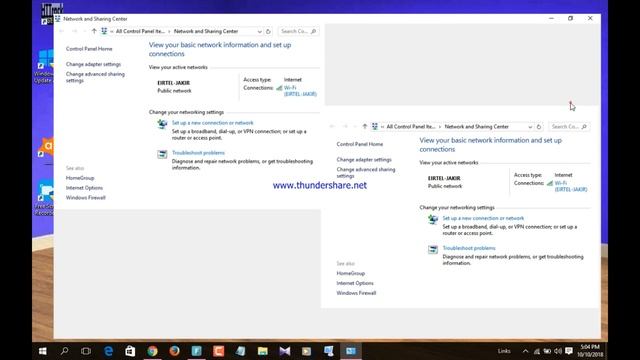The width and height of the screenshot is (640, 360).
Task: Click the network icon in the right duplicate address bar
Action: point(375,127)
